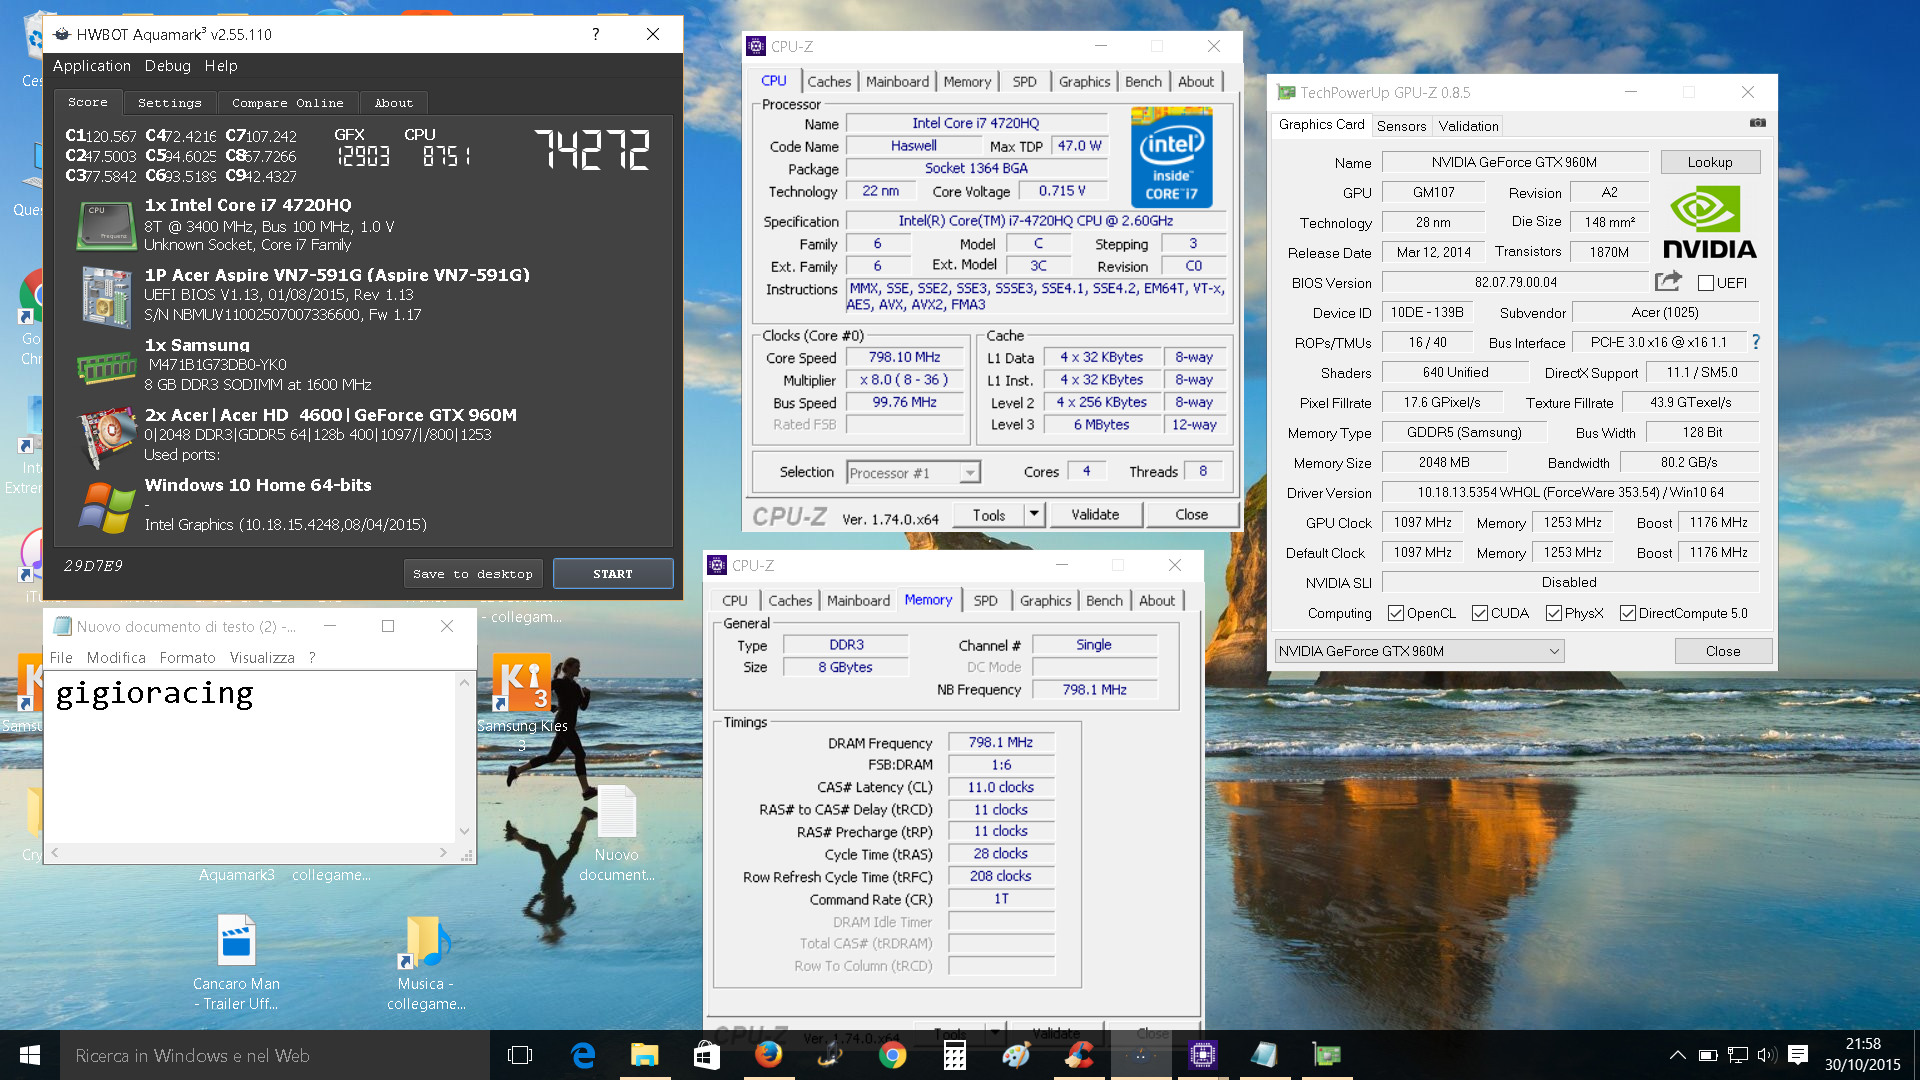Open Microsoft Edge from the taskbar

coord(583,1055)
